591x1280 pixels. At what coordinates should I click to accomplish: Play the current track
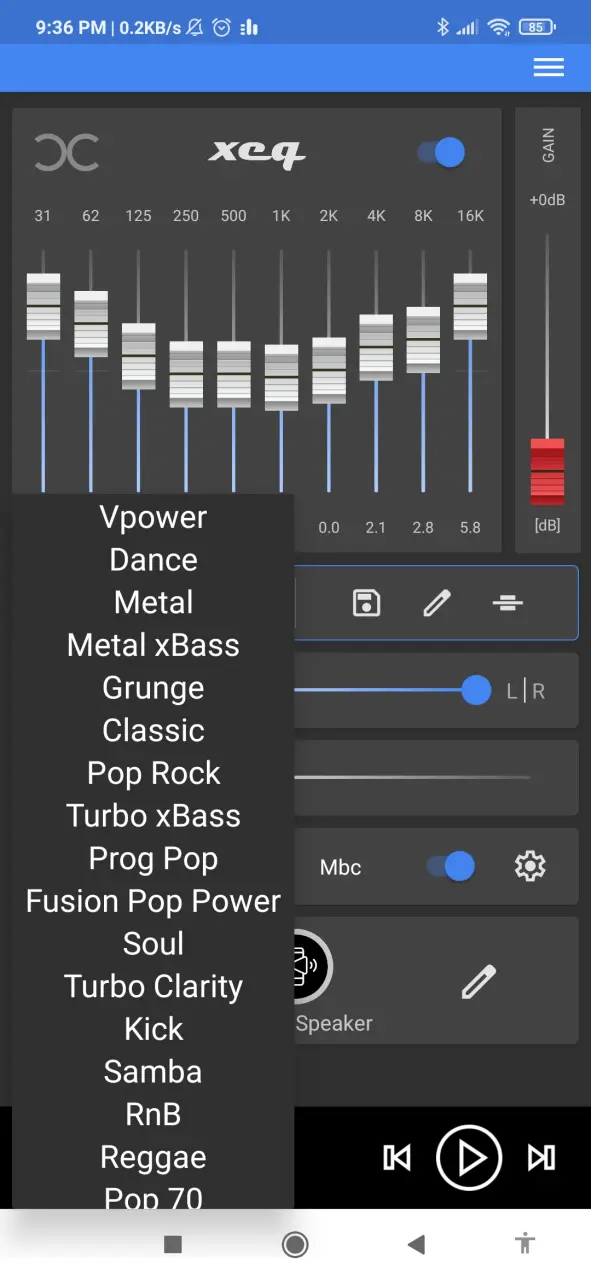(x=469, y=1158)
